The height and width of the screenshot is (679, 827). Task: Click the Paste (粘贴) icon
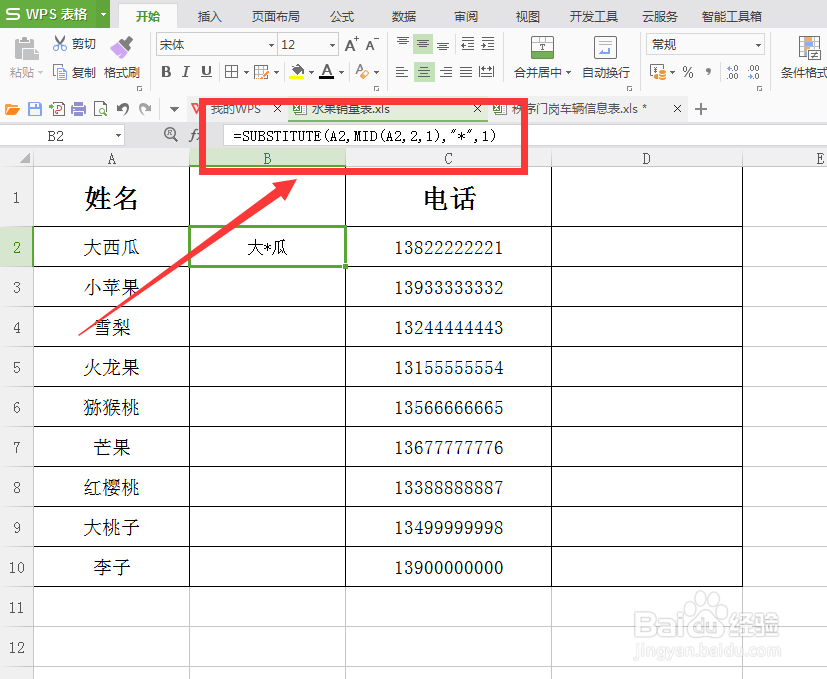coord(25,50)
